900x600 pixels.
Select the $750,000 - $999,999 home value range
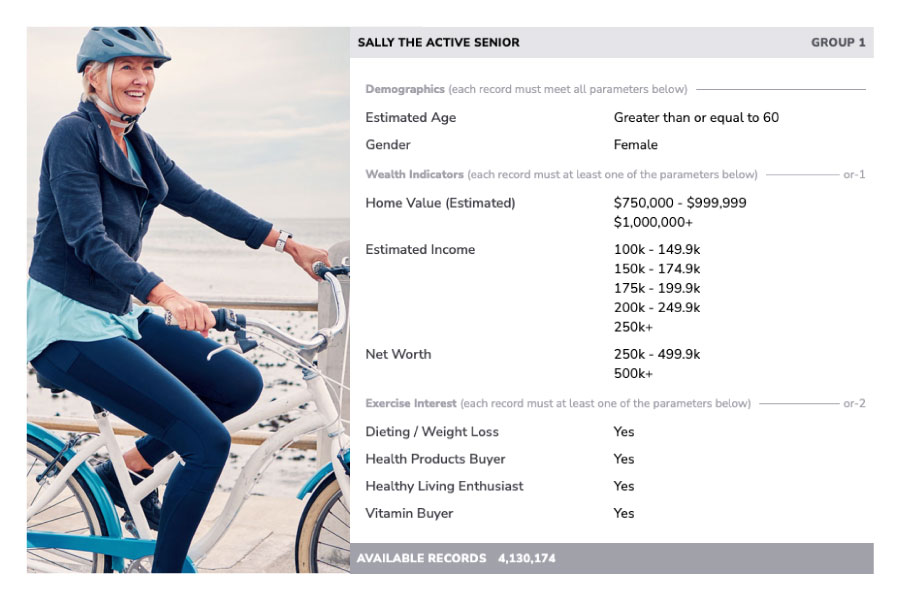(680, 203)
